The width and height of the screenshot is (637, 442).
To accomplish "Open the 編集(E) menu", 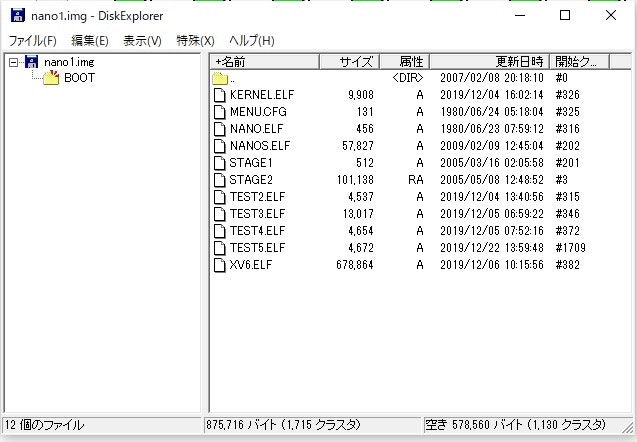I will click(90, 41).
